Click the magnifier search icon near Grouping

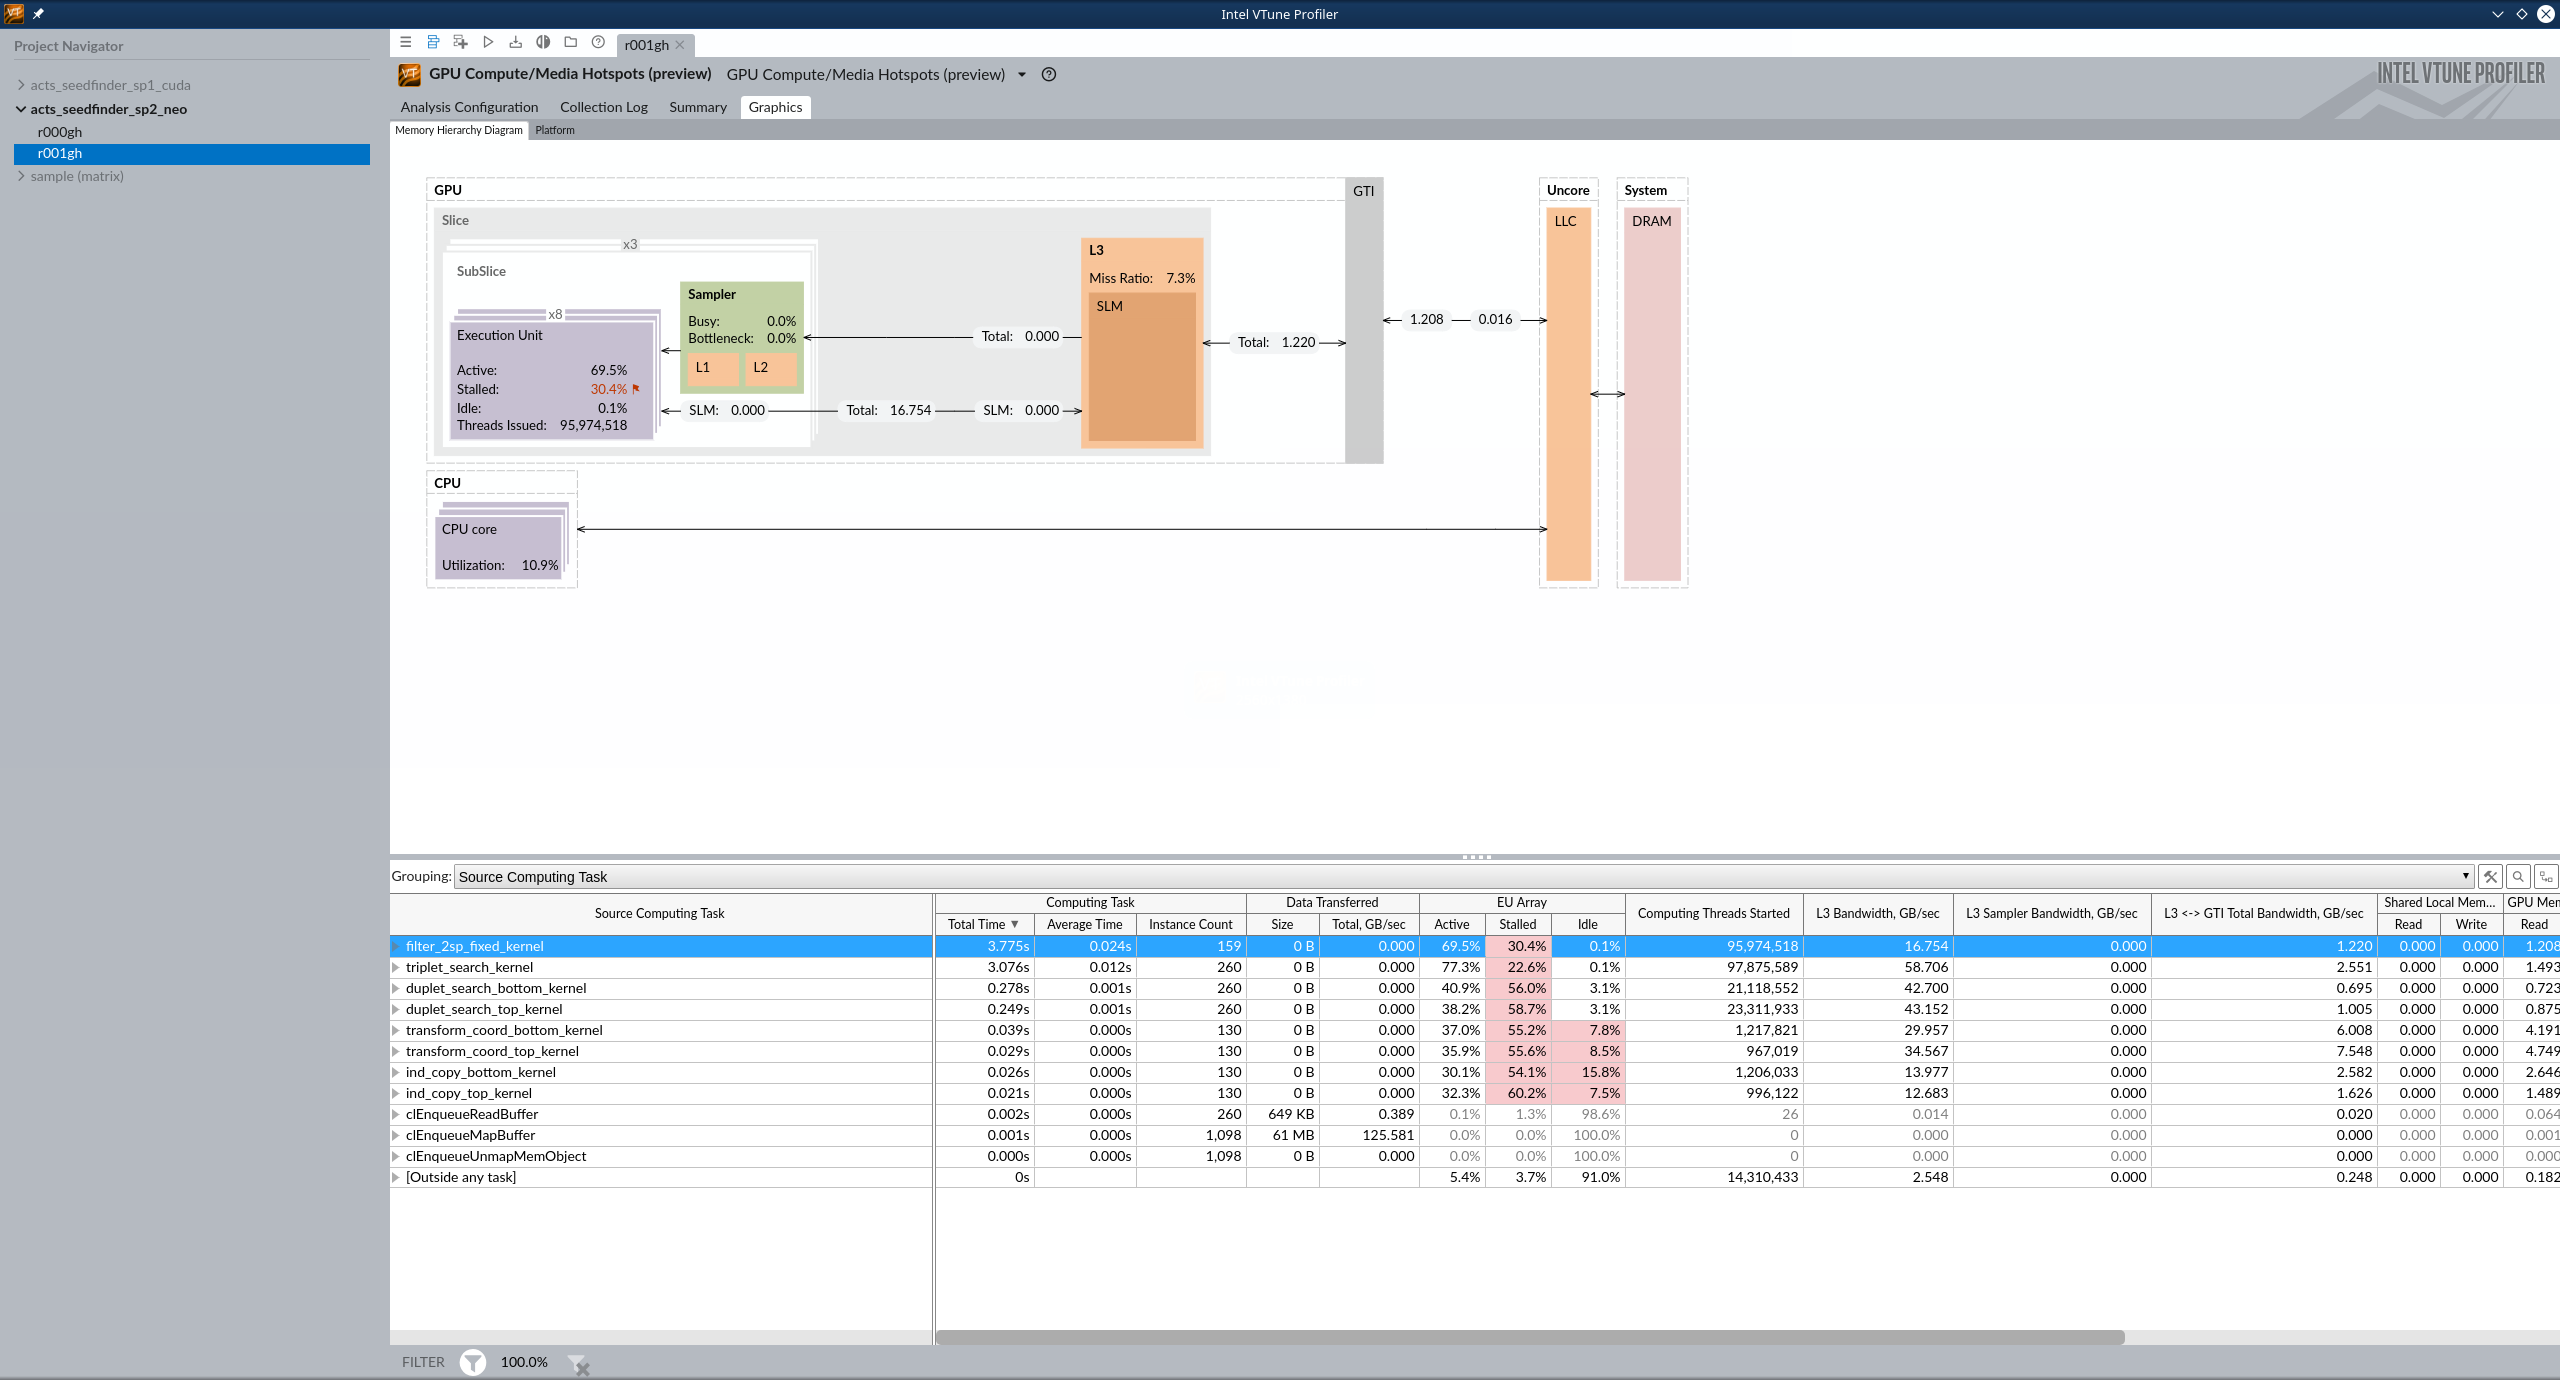[2518, 877]
